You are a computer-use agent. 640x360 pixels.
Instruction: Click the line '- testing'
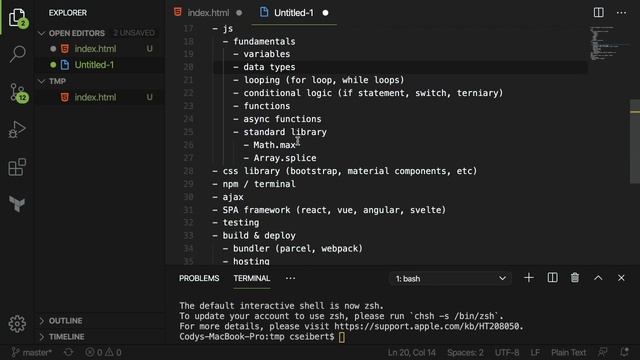click(x=236, y=223)
